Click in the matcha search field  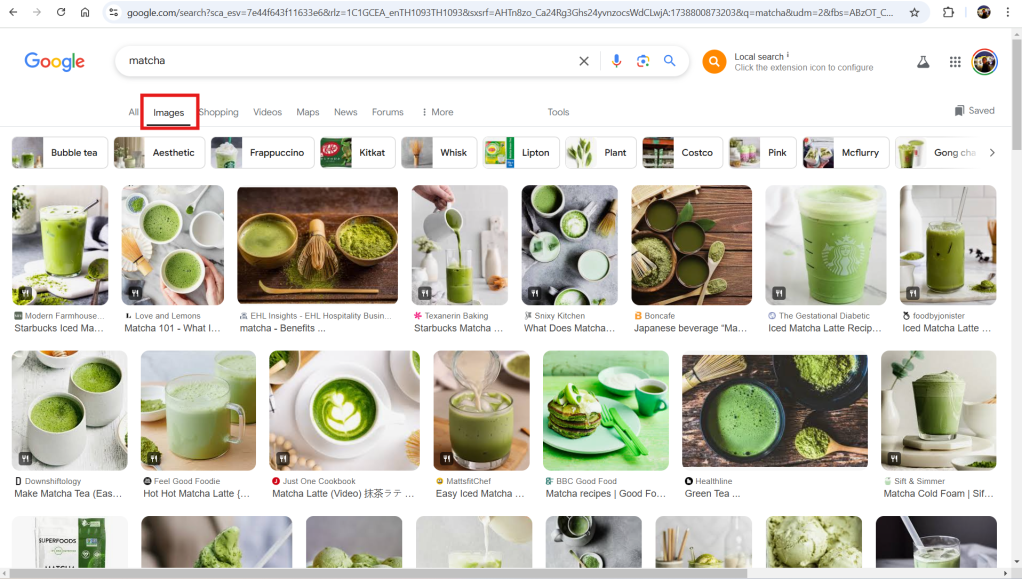(340, 61)
